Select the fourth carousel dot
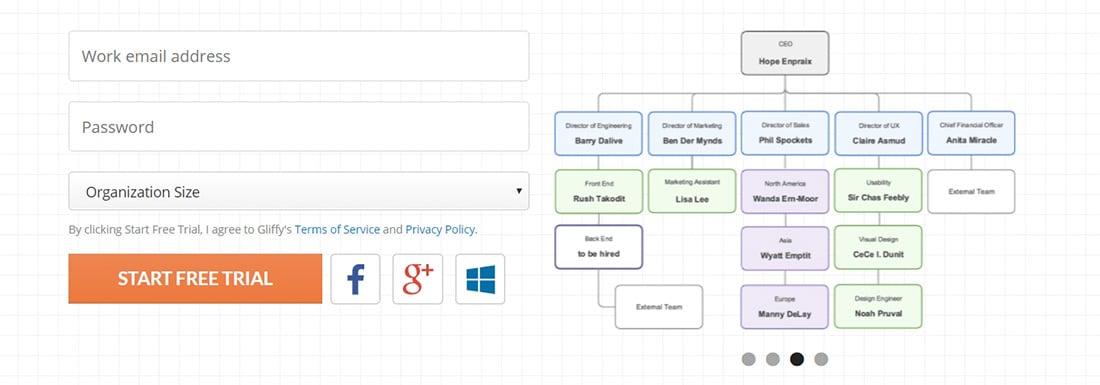The height and width of the screenshot is (385, 1100). click(x=821, y=359)
